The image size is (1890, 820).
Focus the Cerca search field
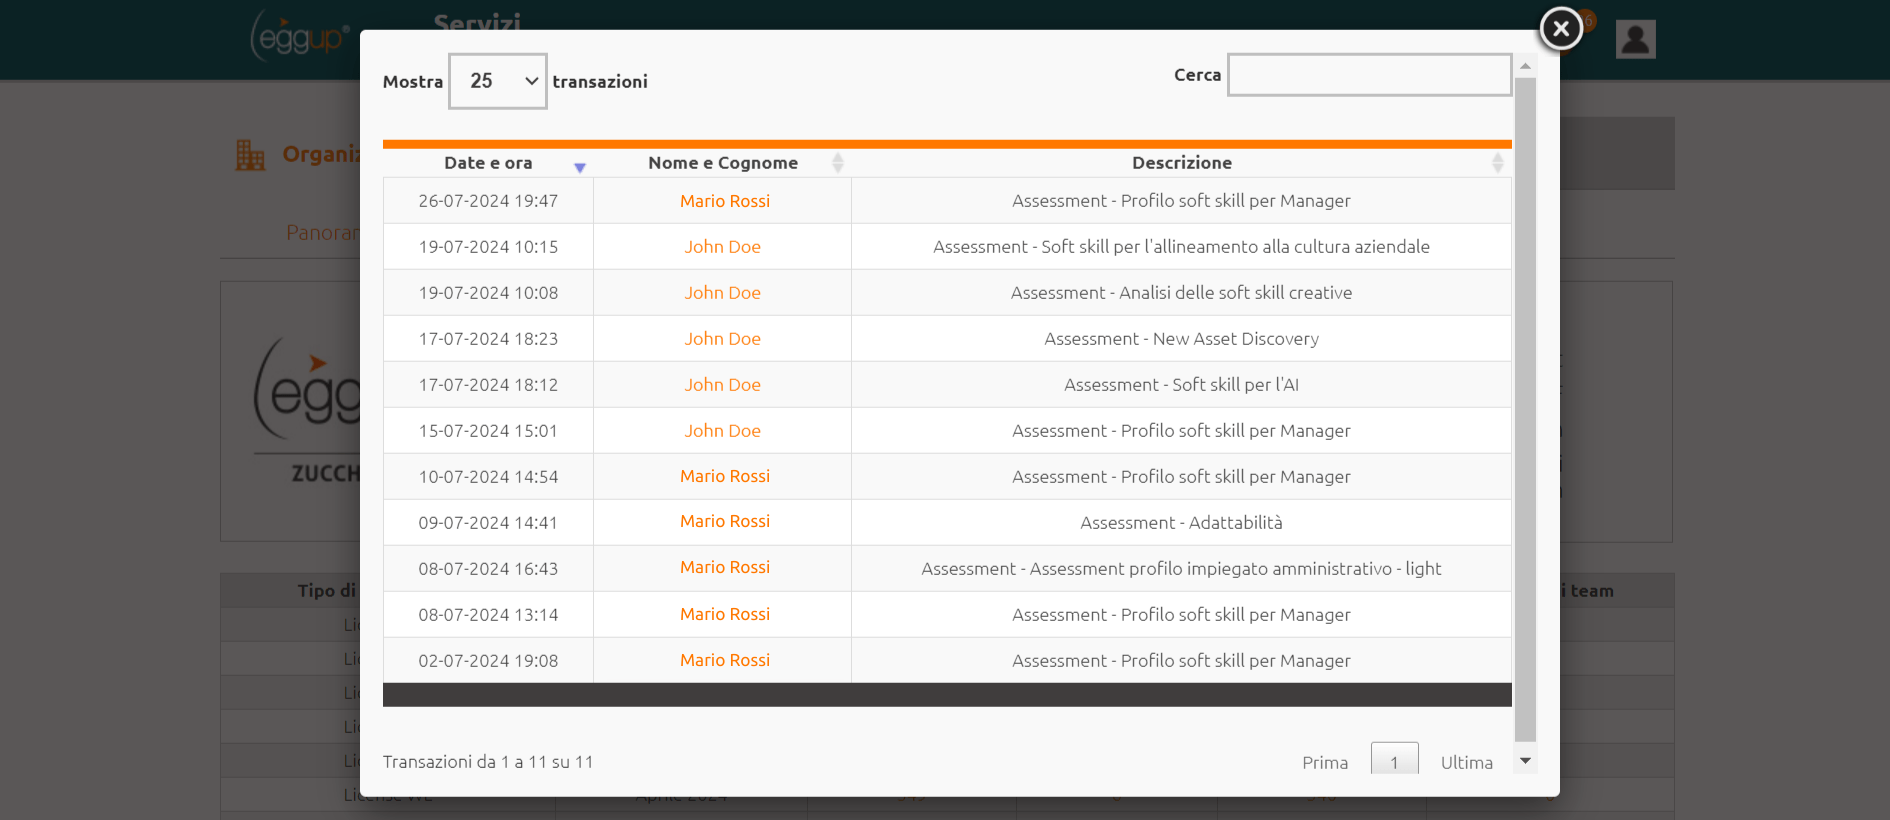pyautogui.click(x=1369, y=75)
